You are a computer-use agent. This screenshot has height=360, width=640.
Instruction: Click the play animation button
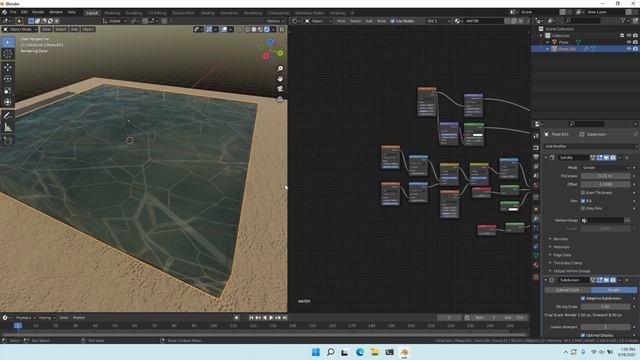[x=271, y=318]
